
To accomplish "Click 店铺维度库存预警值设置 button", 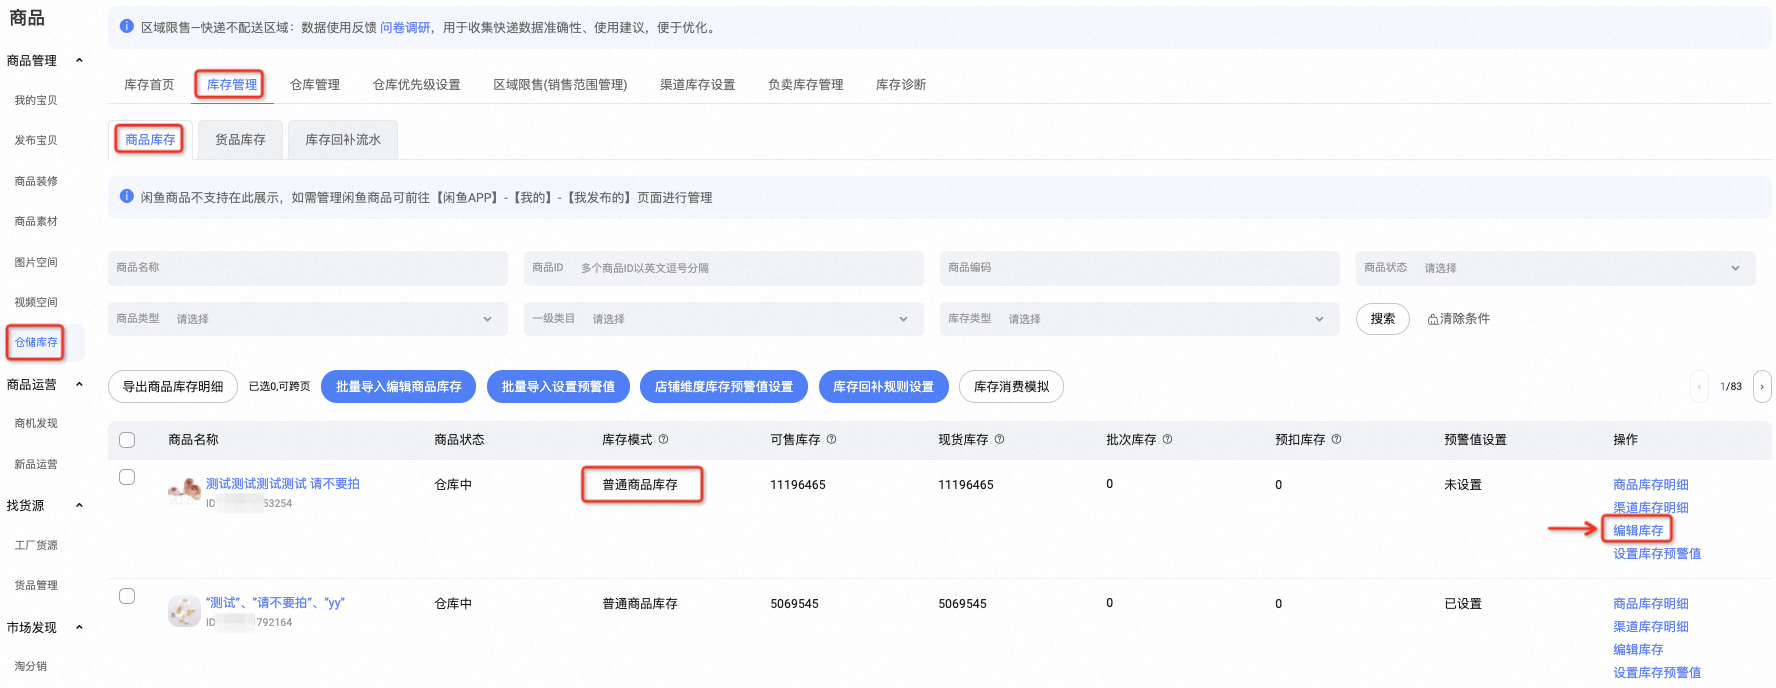I will click(724, 387).
